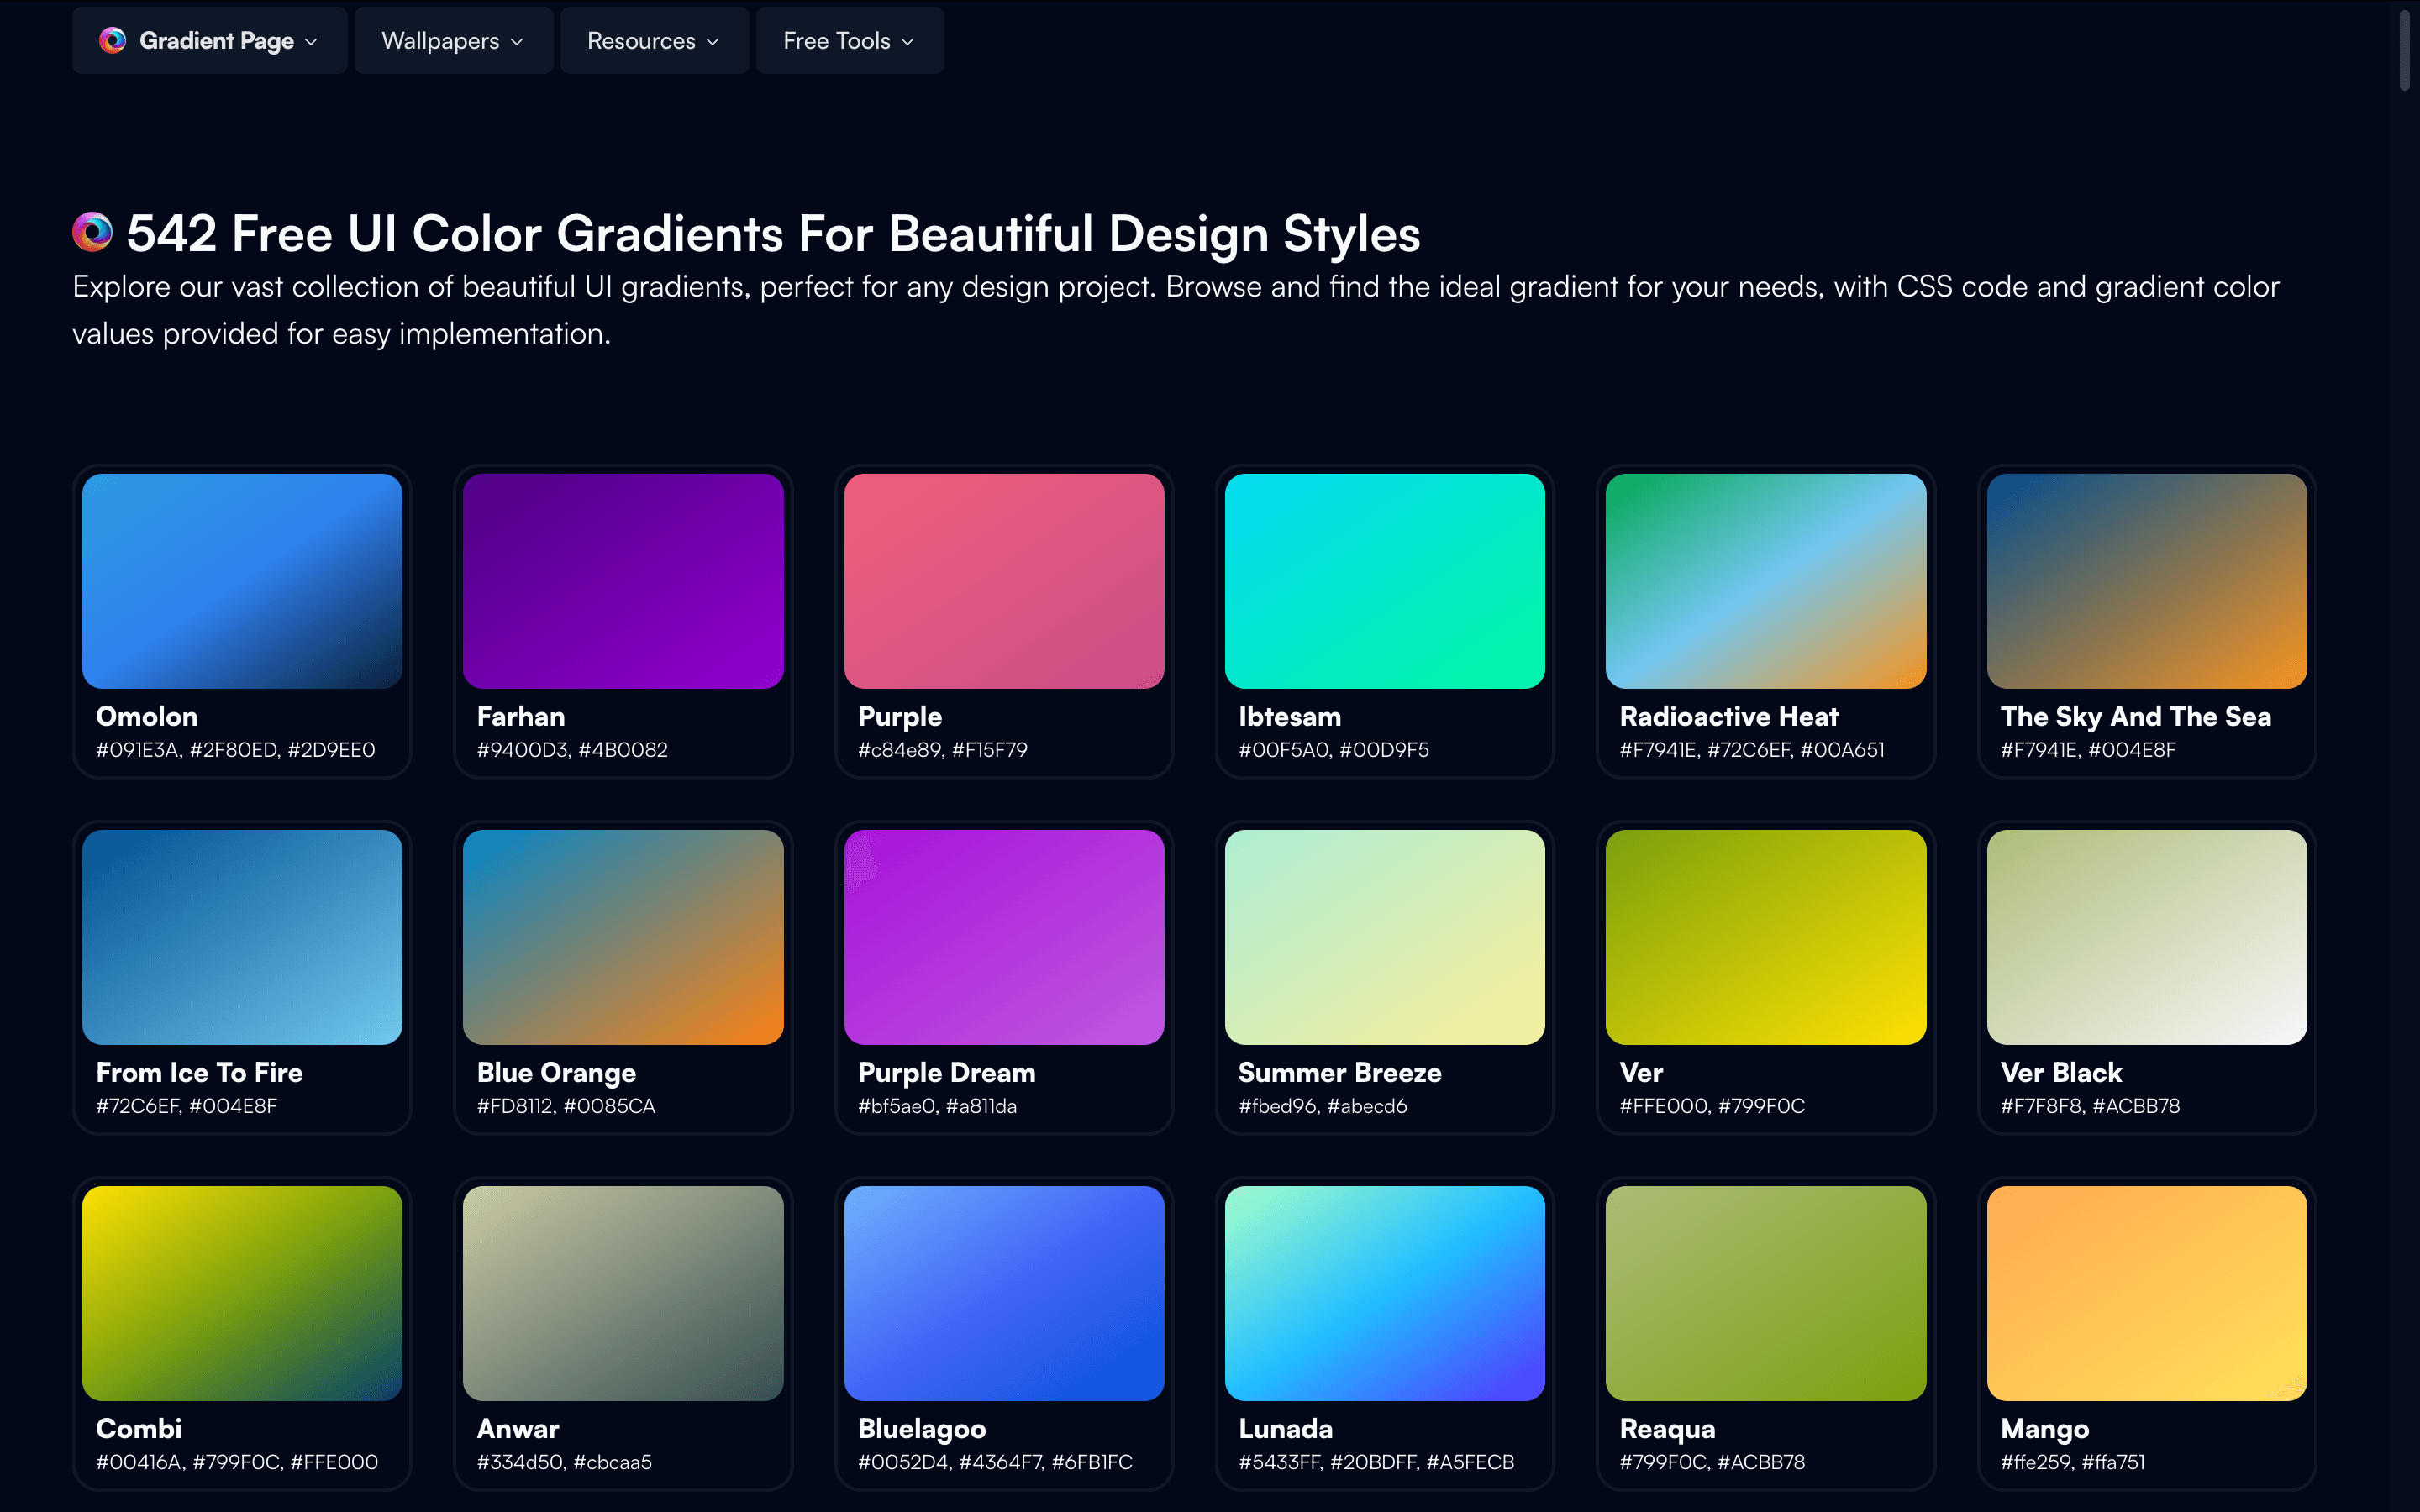Open the Radioactive Heat gradient preview

(x=1766, y=581)
